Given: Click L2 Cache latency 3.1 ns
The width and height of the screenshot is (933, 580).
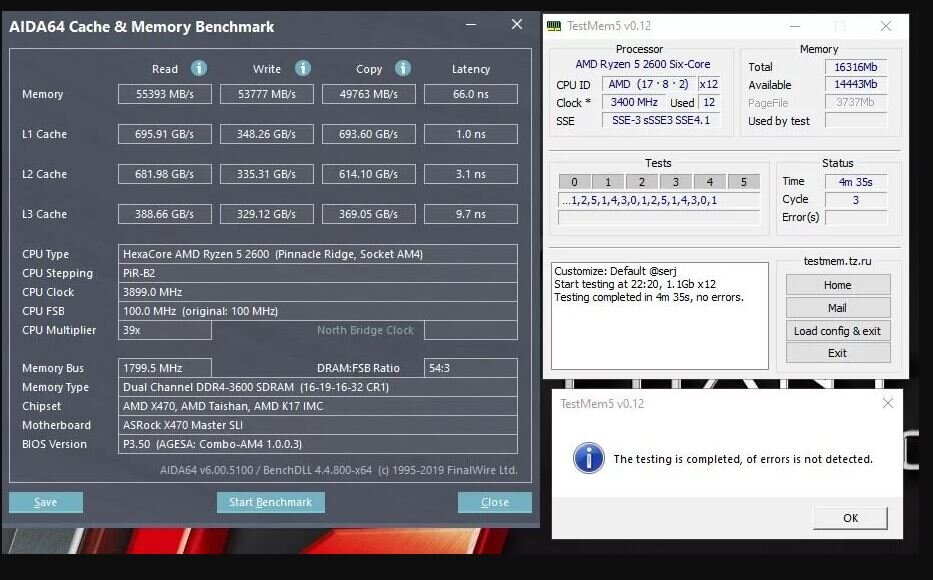Looking at the screenshot, I should (x=471, y=174).
